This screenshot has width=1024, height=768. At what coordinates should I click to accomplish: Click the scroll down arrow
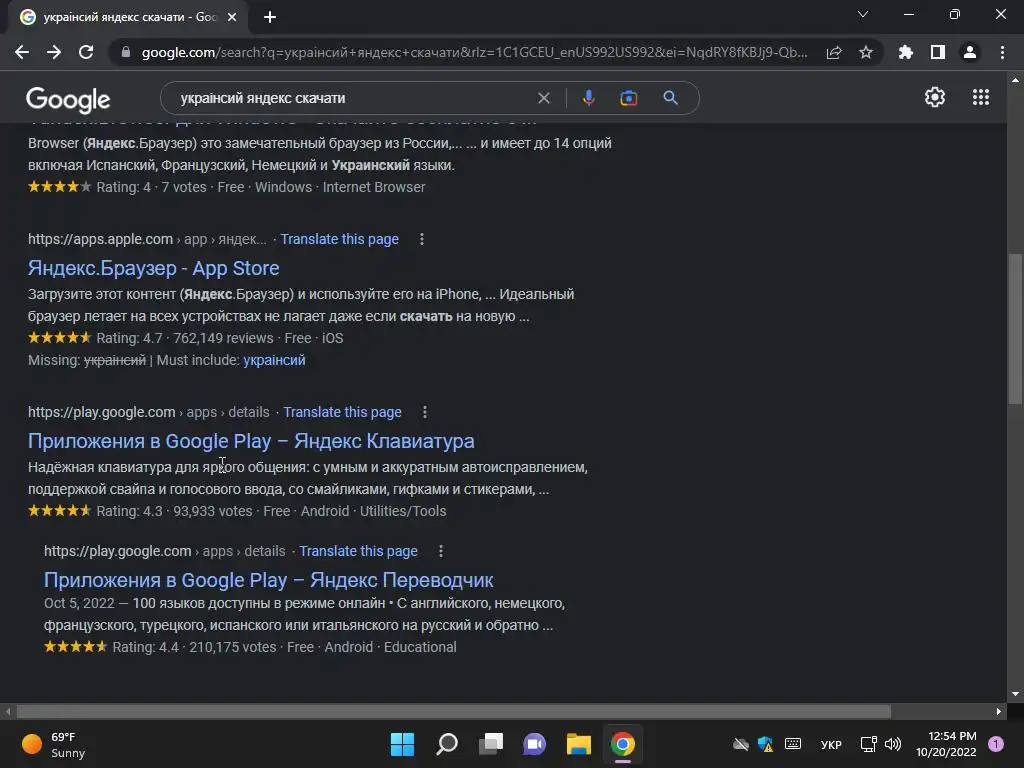click(1015, 694)
